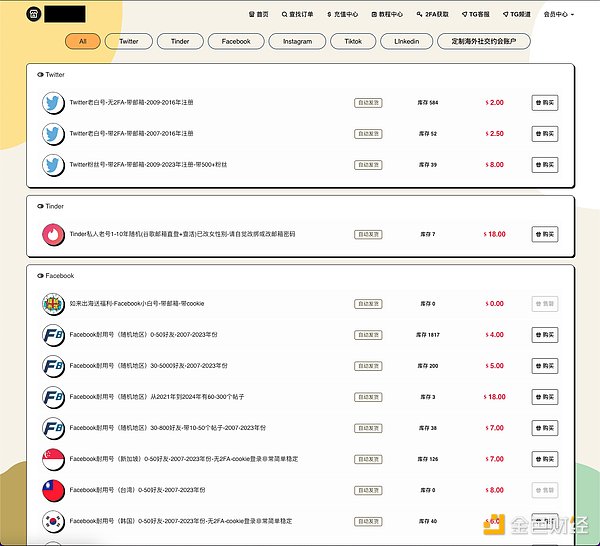Click the South Korea flag product icon
The height and width of the screenshot is (546, 600).
54,521
